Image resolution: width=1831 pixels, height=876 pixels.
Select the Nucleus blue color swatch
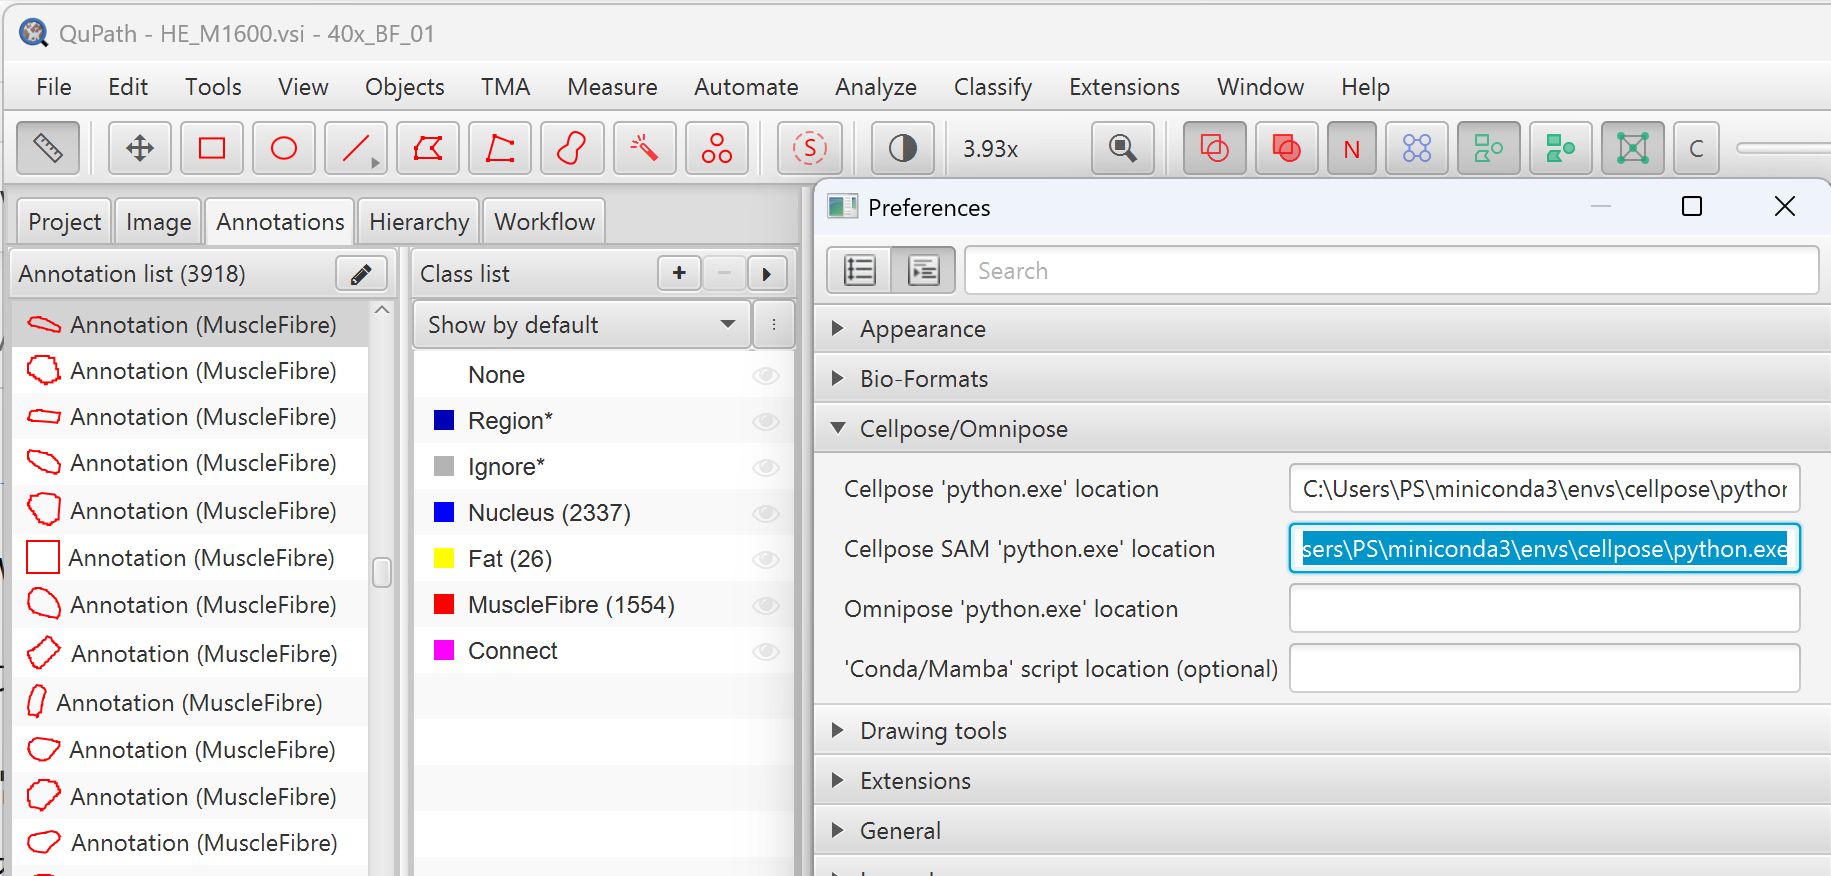point(444,512)
